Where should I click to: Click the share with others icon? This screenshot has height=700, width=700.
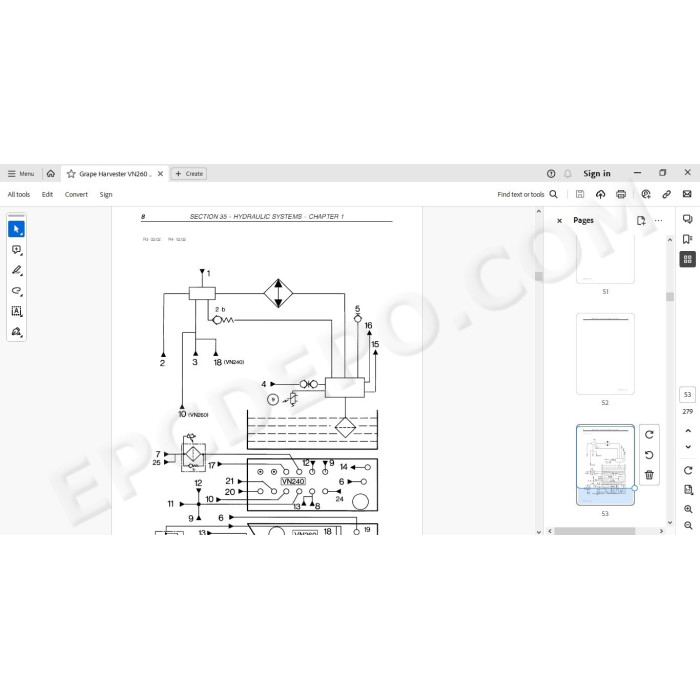pyautogui.click(x=646, y=194)
